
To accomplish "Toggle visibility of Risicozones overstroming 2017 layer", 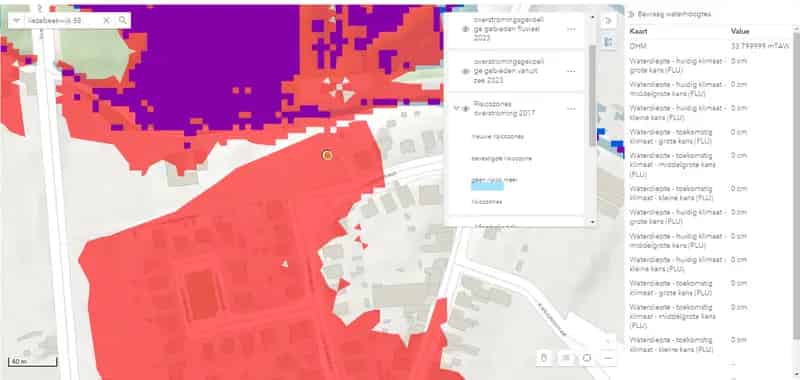I will [x=465, y=109].
